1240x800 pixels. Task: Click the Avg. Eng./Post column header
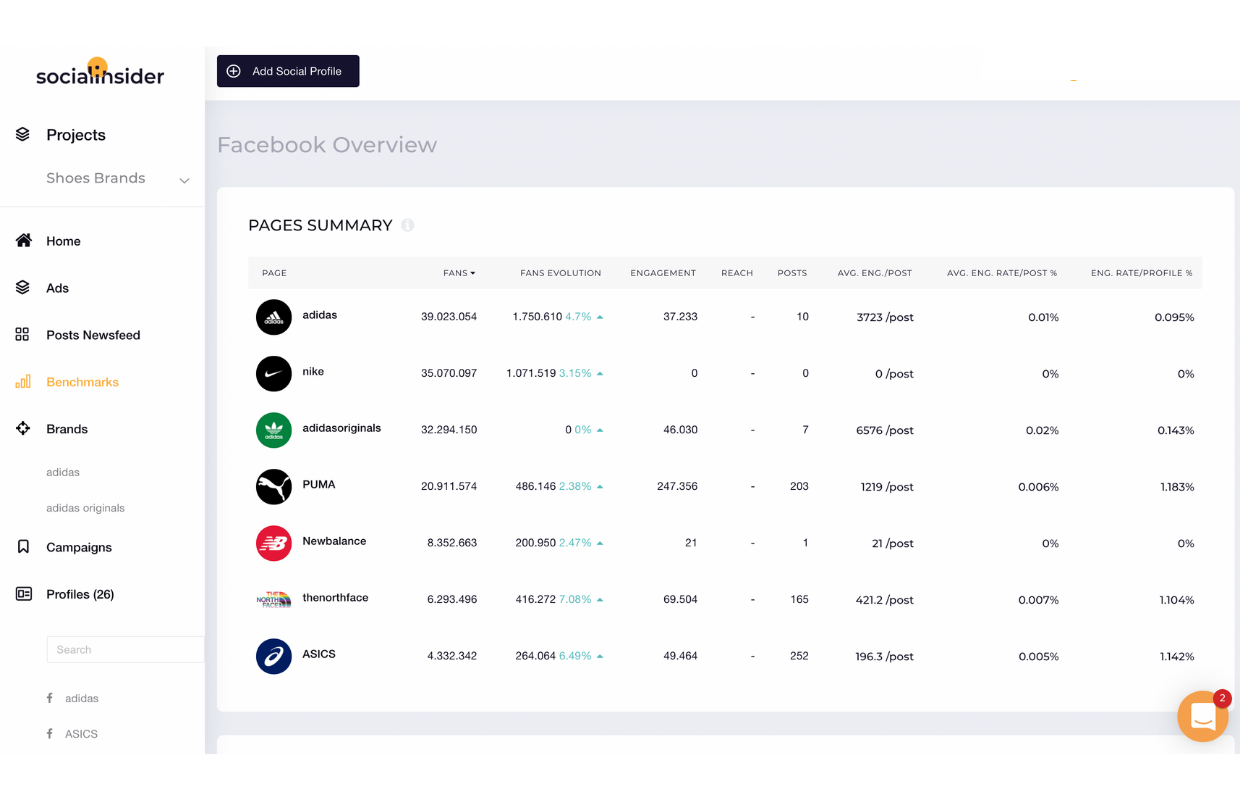(x=875, y=273)
